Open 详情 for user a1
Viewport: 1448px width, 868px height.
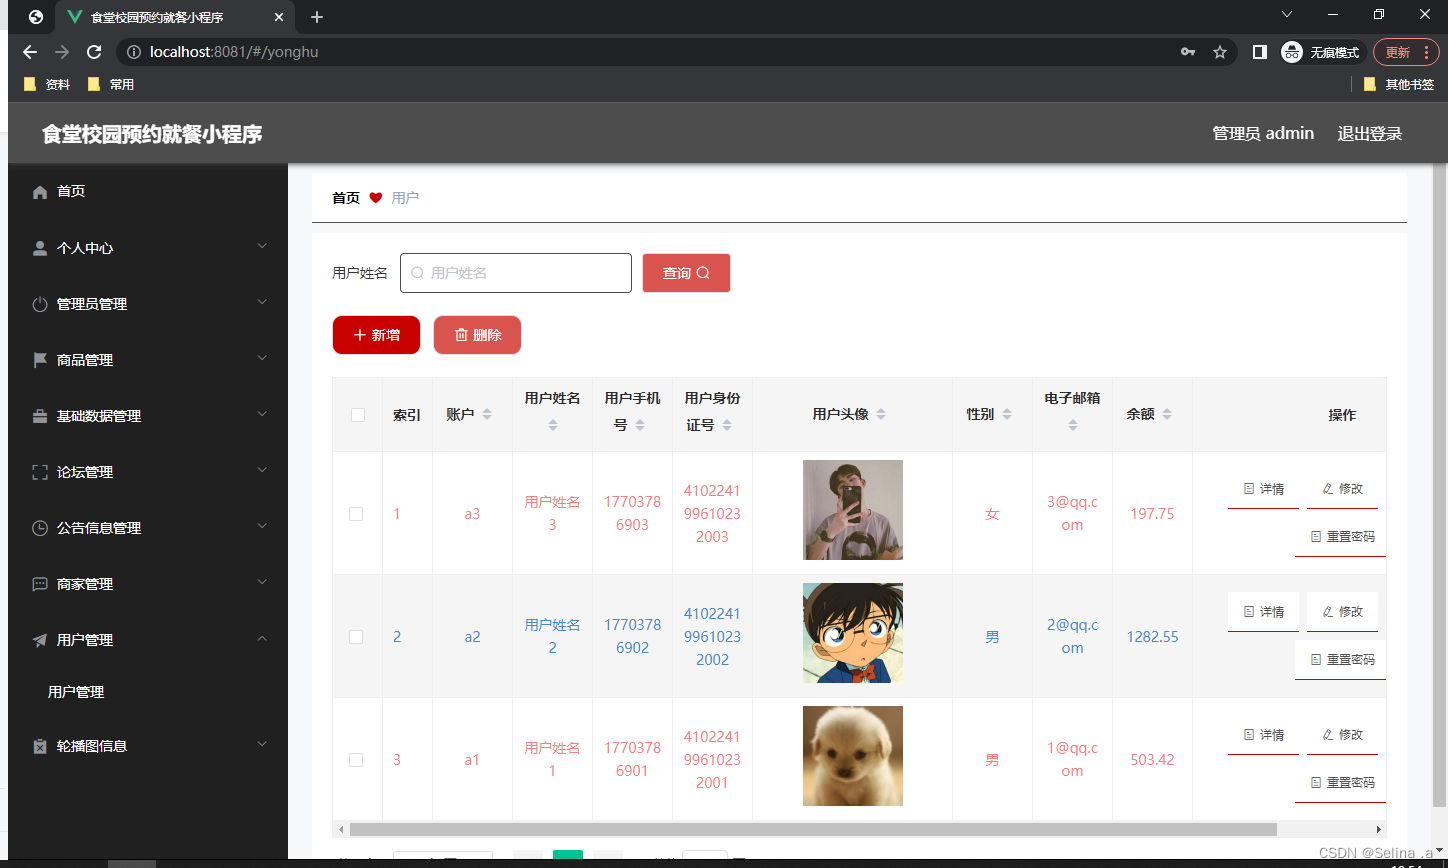[x=1263, y=735]
